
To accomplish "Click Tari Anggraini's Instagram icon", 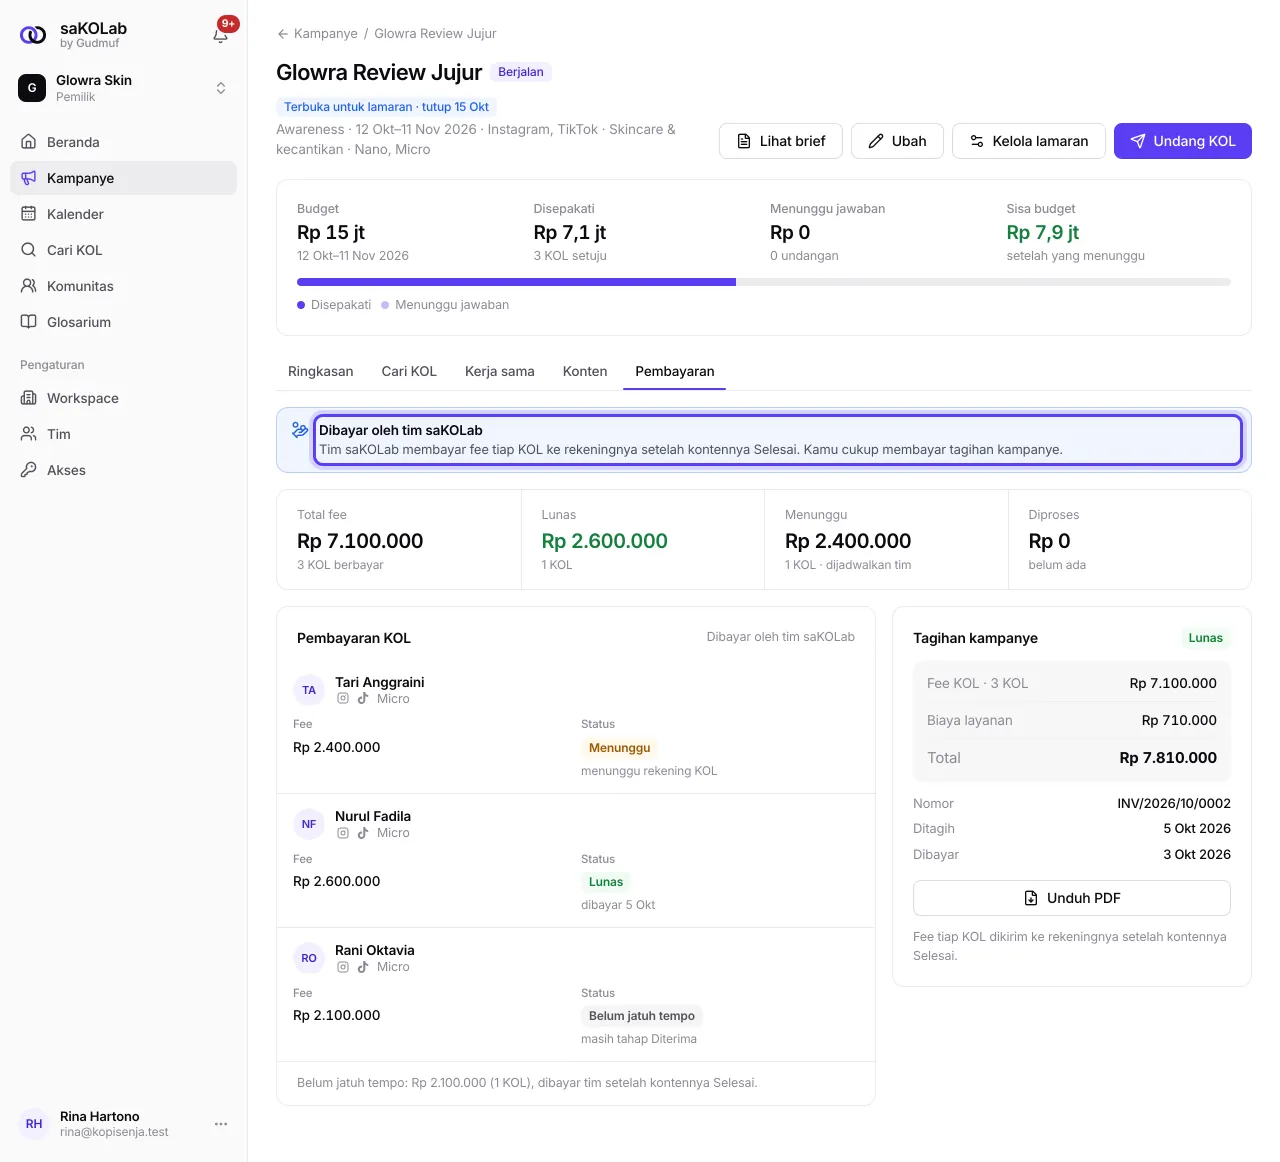I will tap(343, 699).
